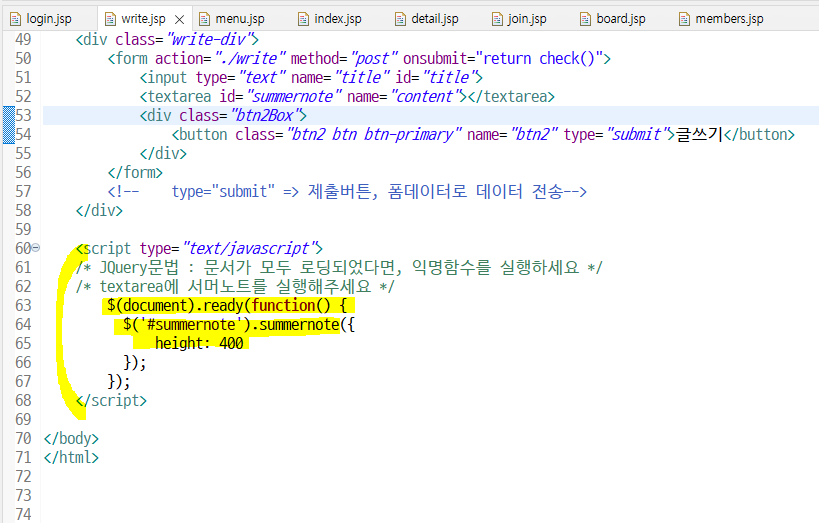This screenshot has width=819, height=523.
Task: Click the write.jsp file icon
Action: pos(110,19)
